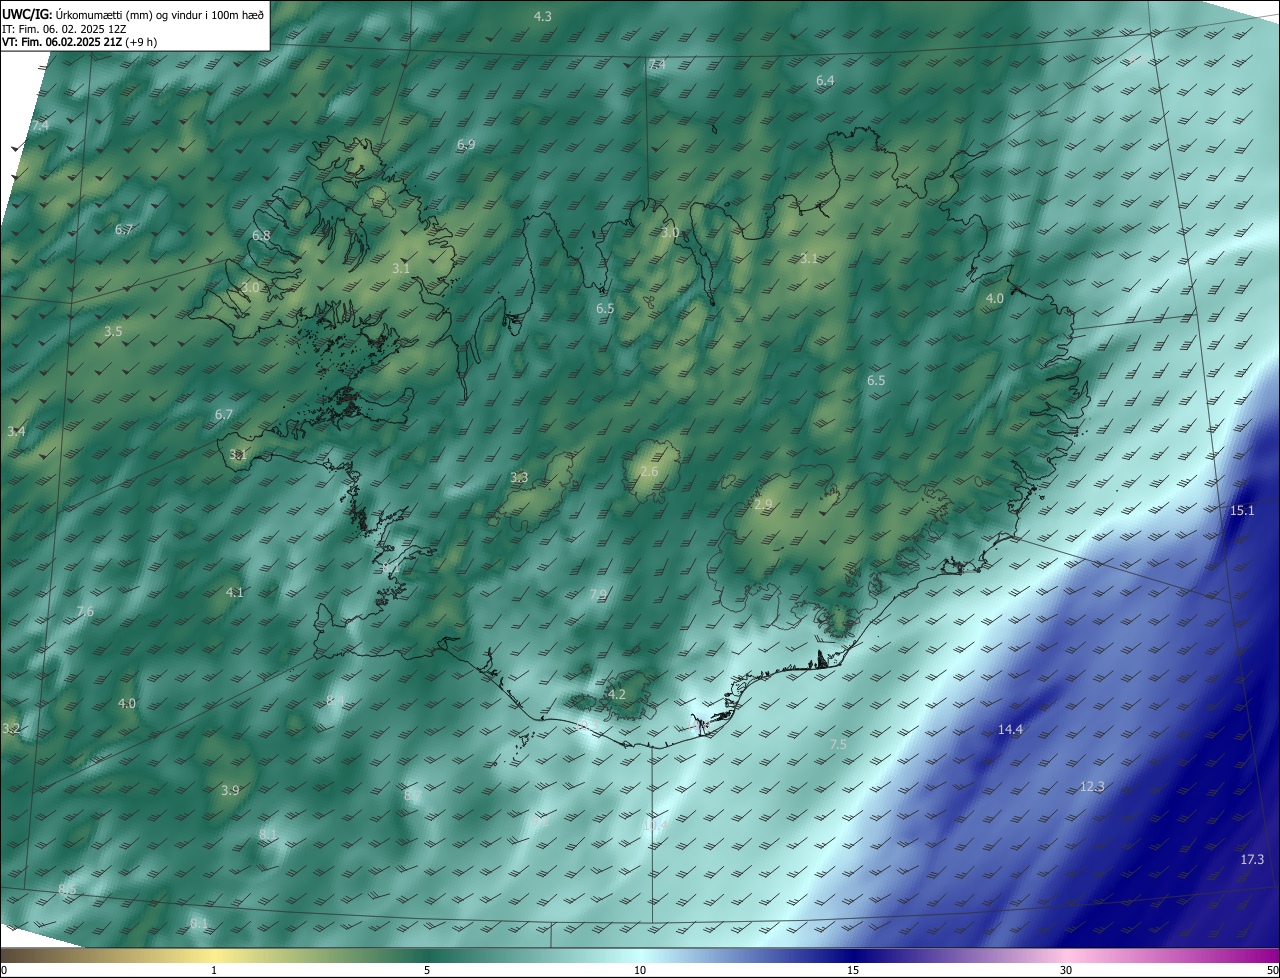This screenshot has width=1280, height=978.
Task: Click the 5 label on the color scale
Action: point(427,970)
